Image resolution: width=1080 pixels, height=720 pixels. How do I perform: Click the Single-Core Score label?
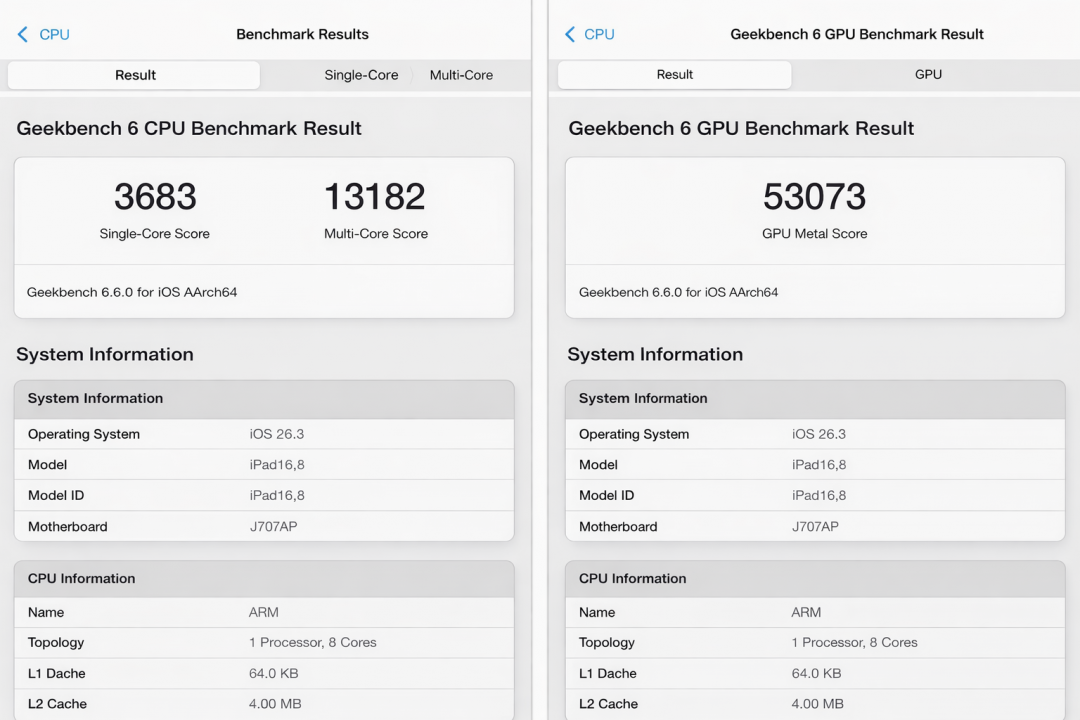tap(154, 234)
